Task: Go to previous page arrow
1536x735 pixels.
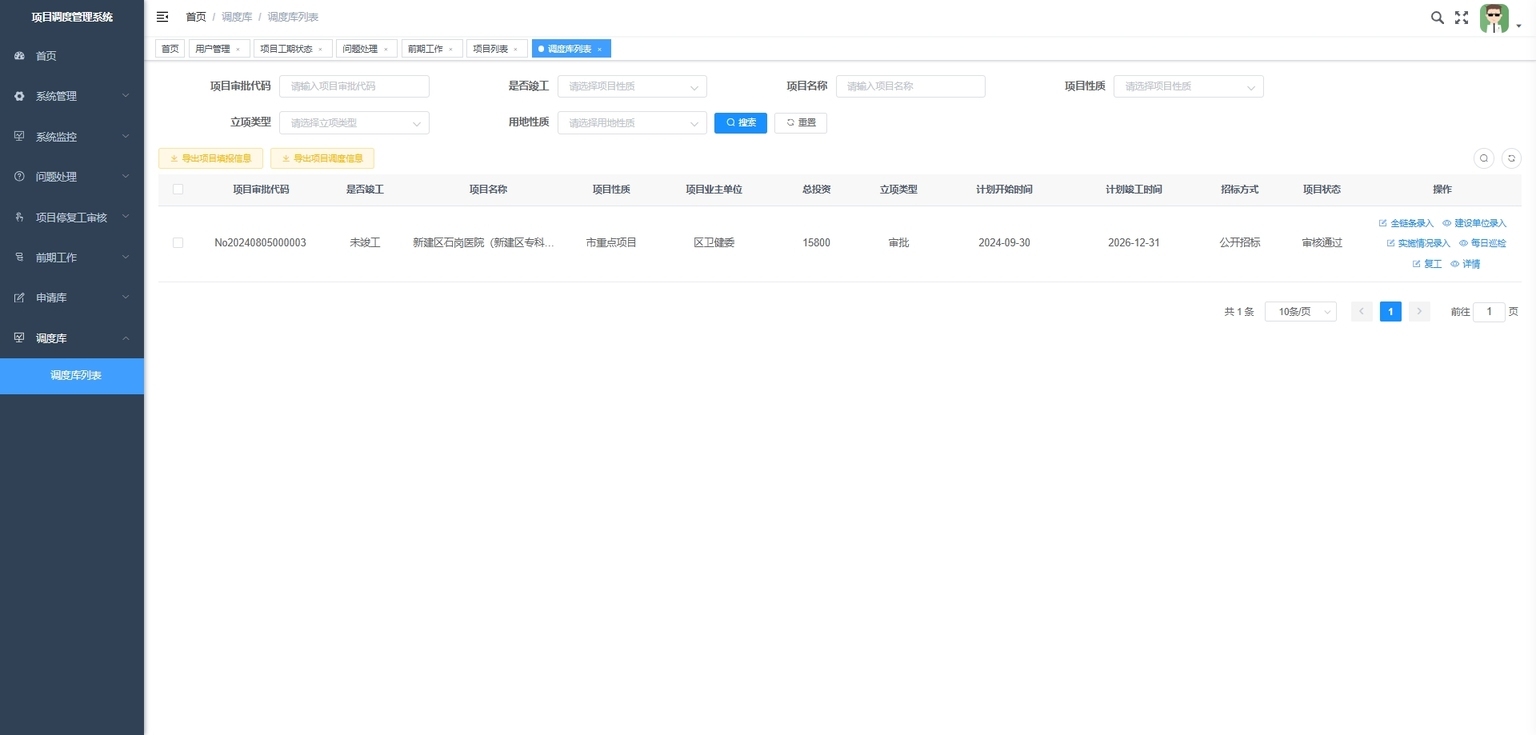Action: coord(1362,312)
